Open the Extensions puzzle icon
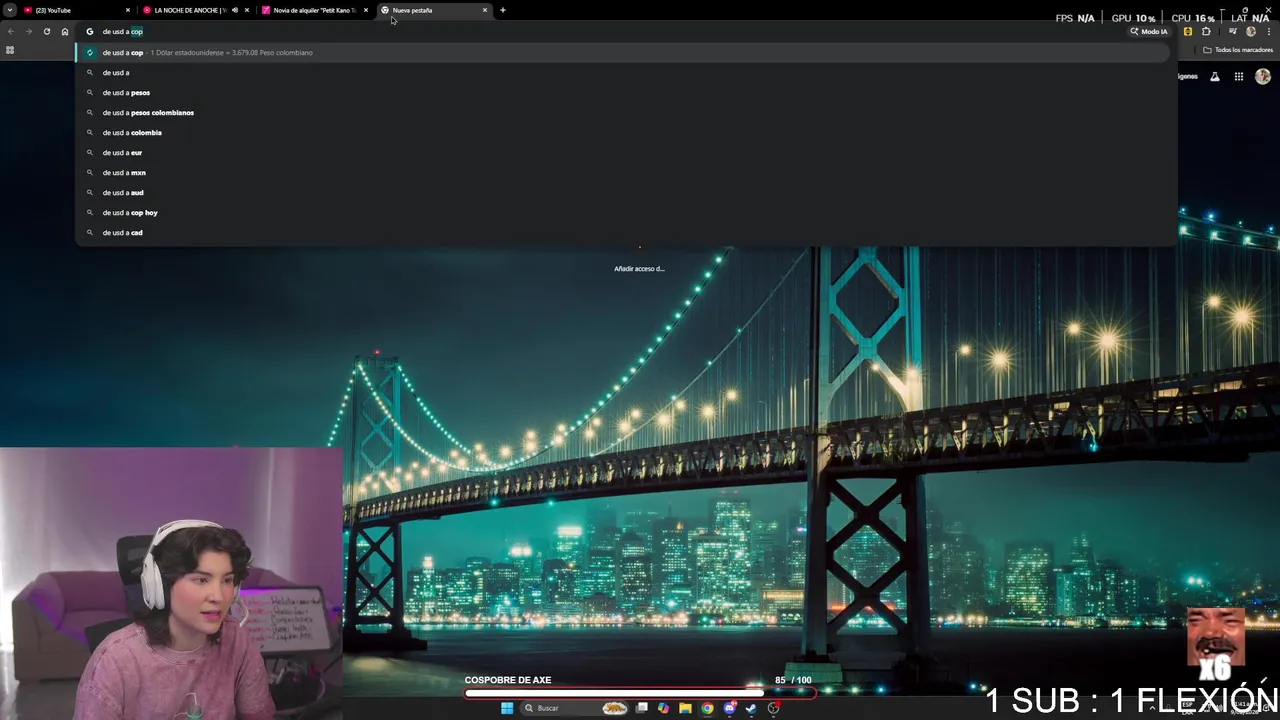The width and height of the screenshot is (1280, 720). coord(1206,31)
